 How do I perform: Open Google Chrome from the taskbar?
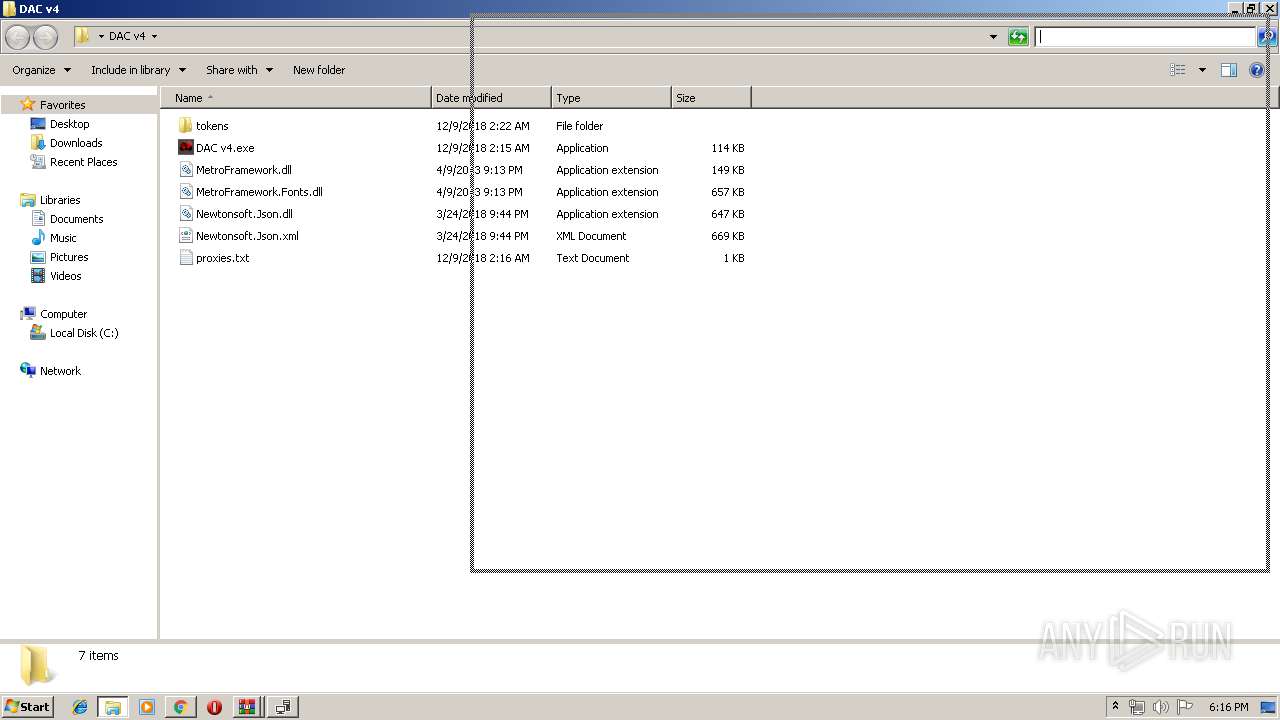180,707
